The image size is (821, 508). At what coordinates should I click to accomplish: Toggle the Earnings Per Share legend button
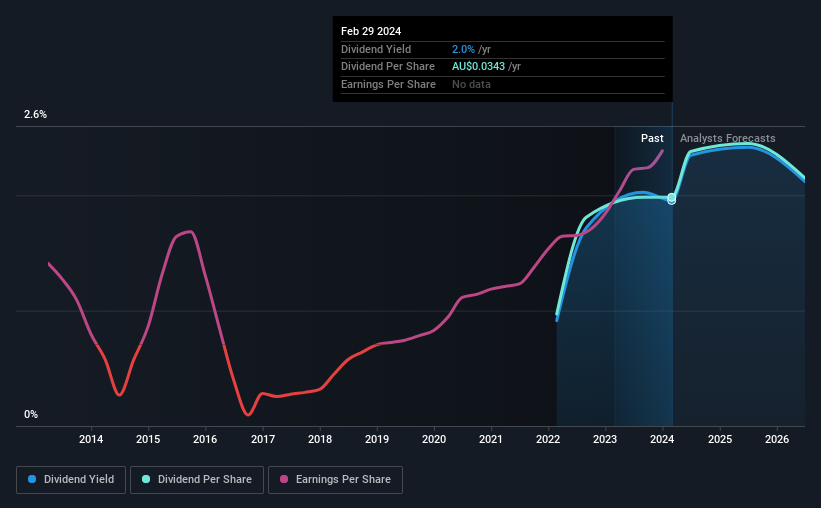pos(335,480)
